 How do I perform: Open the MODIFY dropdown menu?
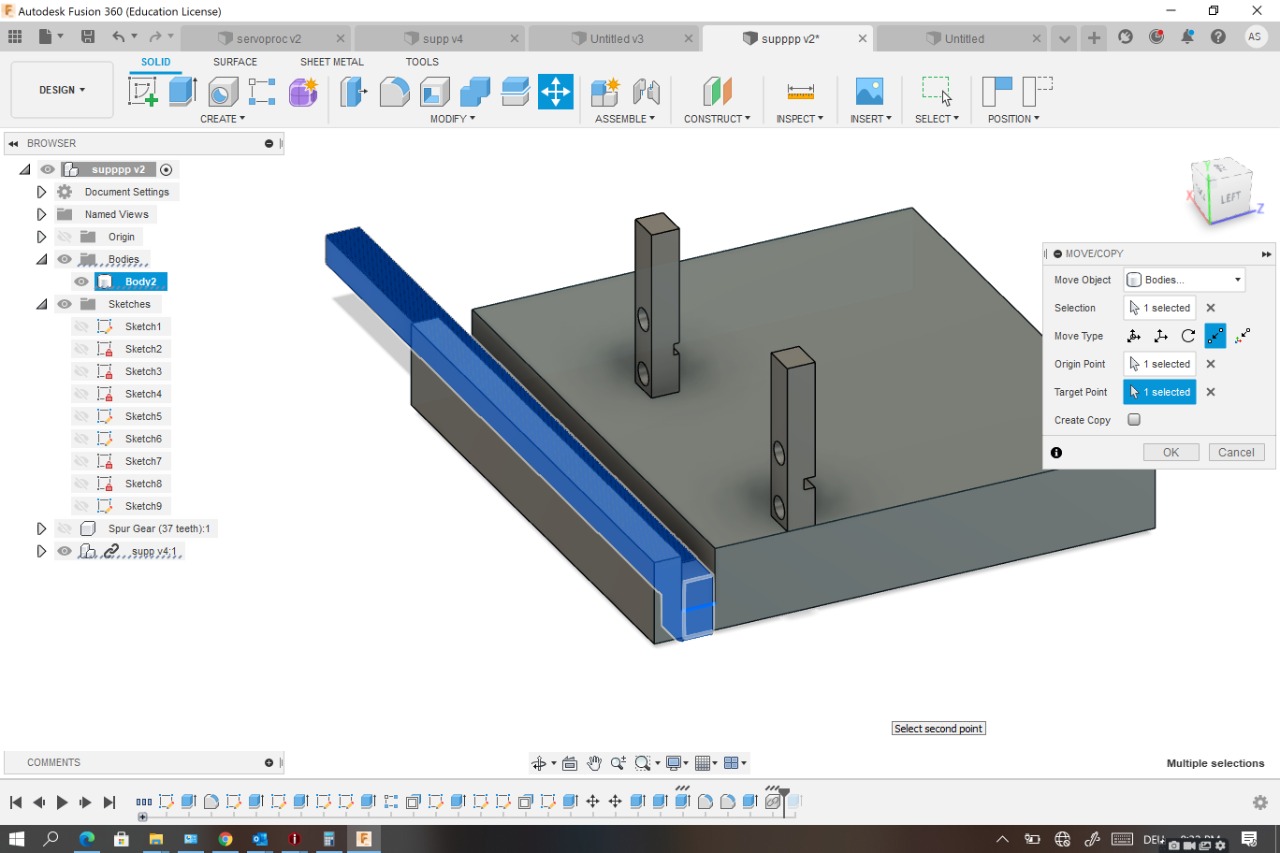(452, 119)
